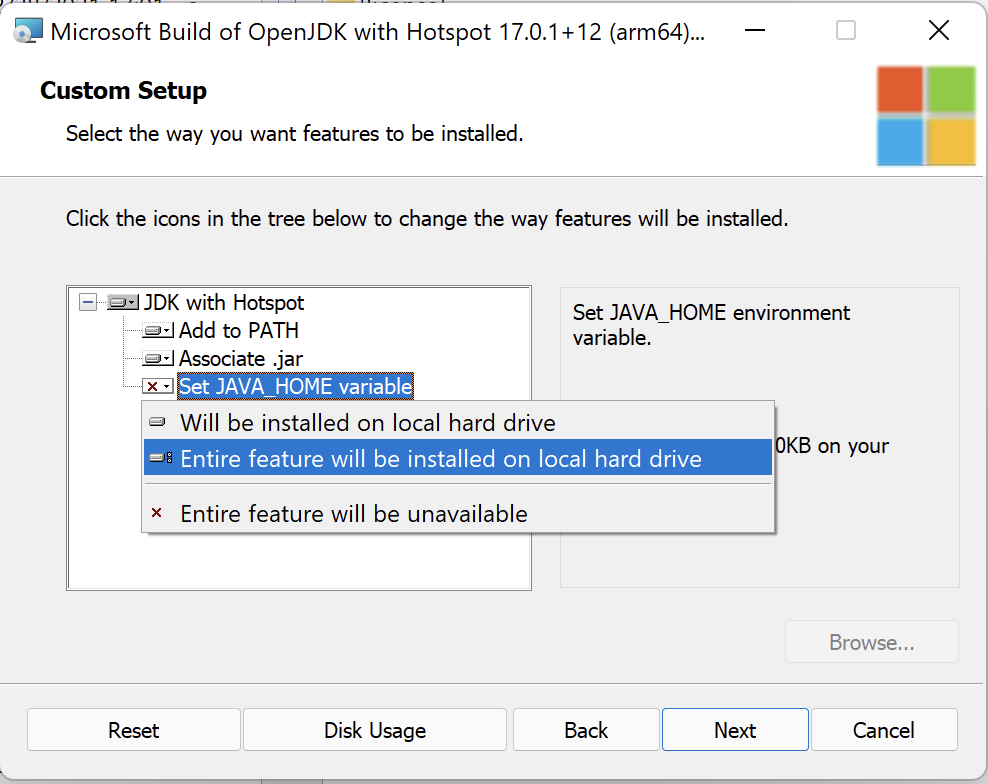Choose Entire feature will be unavailable

coord(353,514)
